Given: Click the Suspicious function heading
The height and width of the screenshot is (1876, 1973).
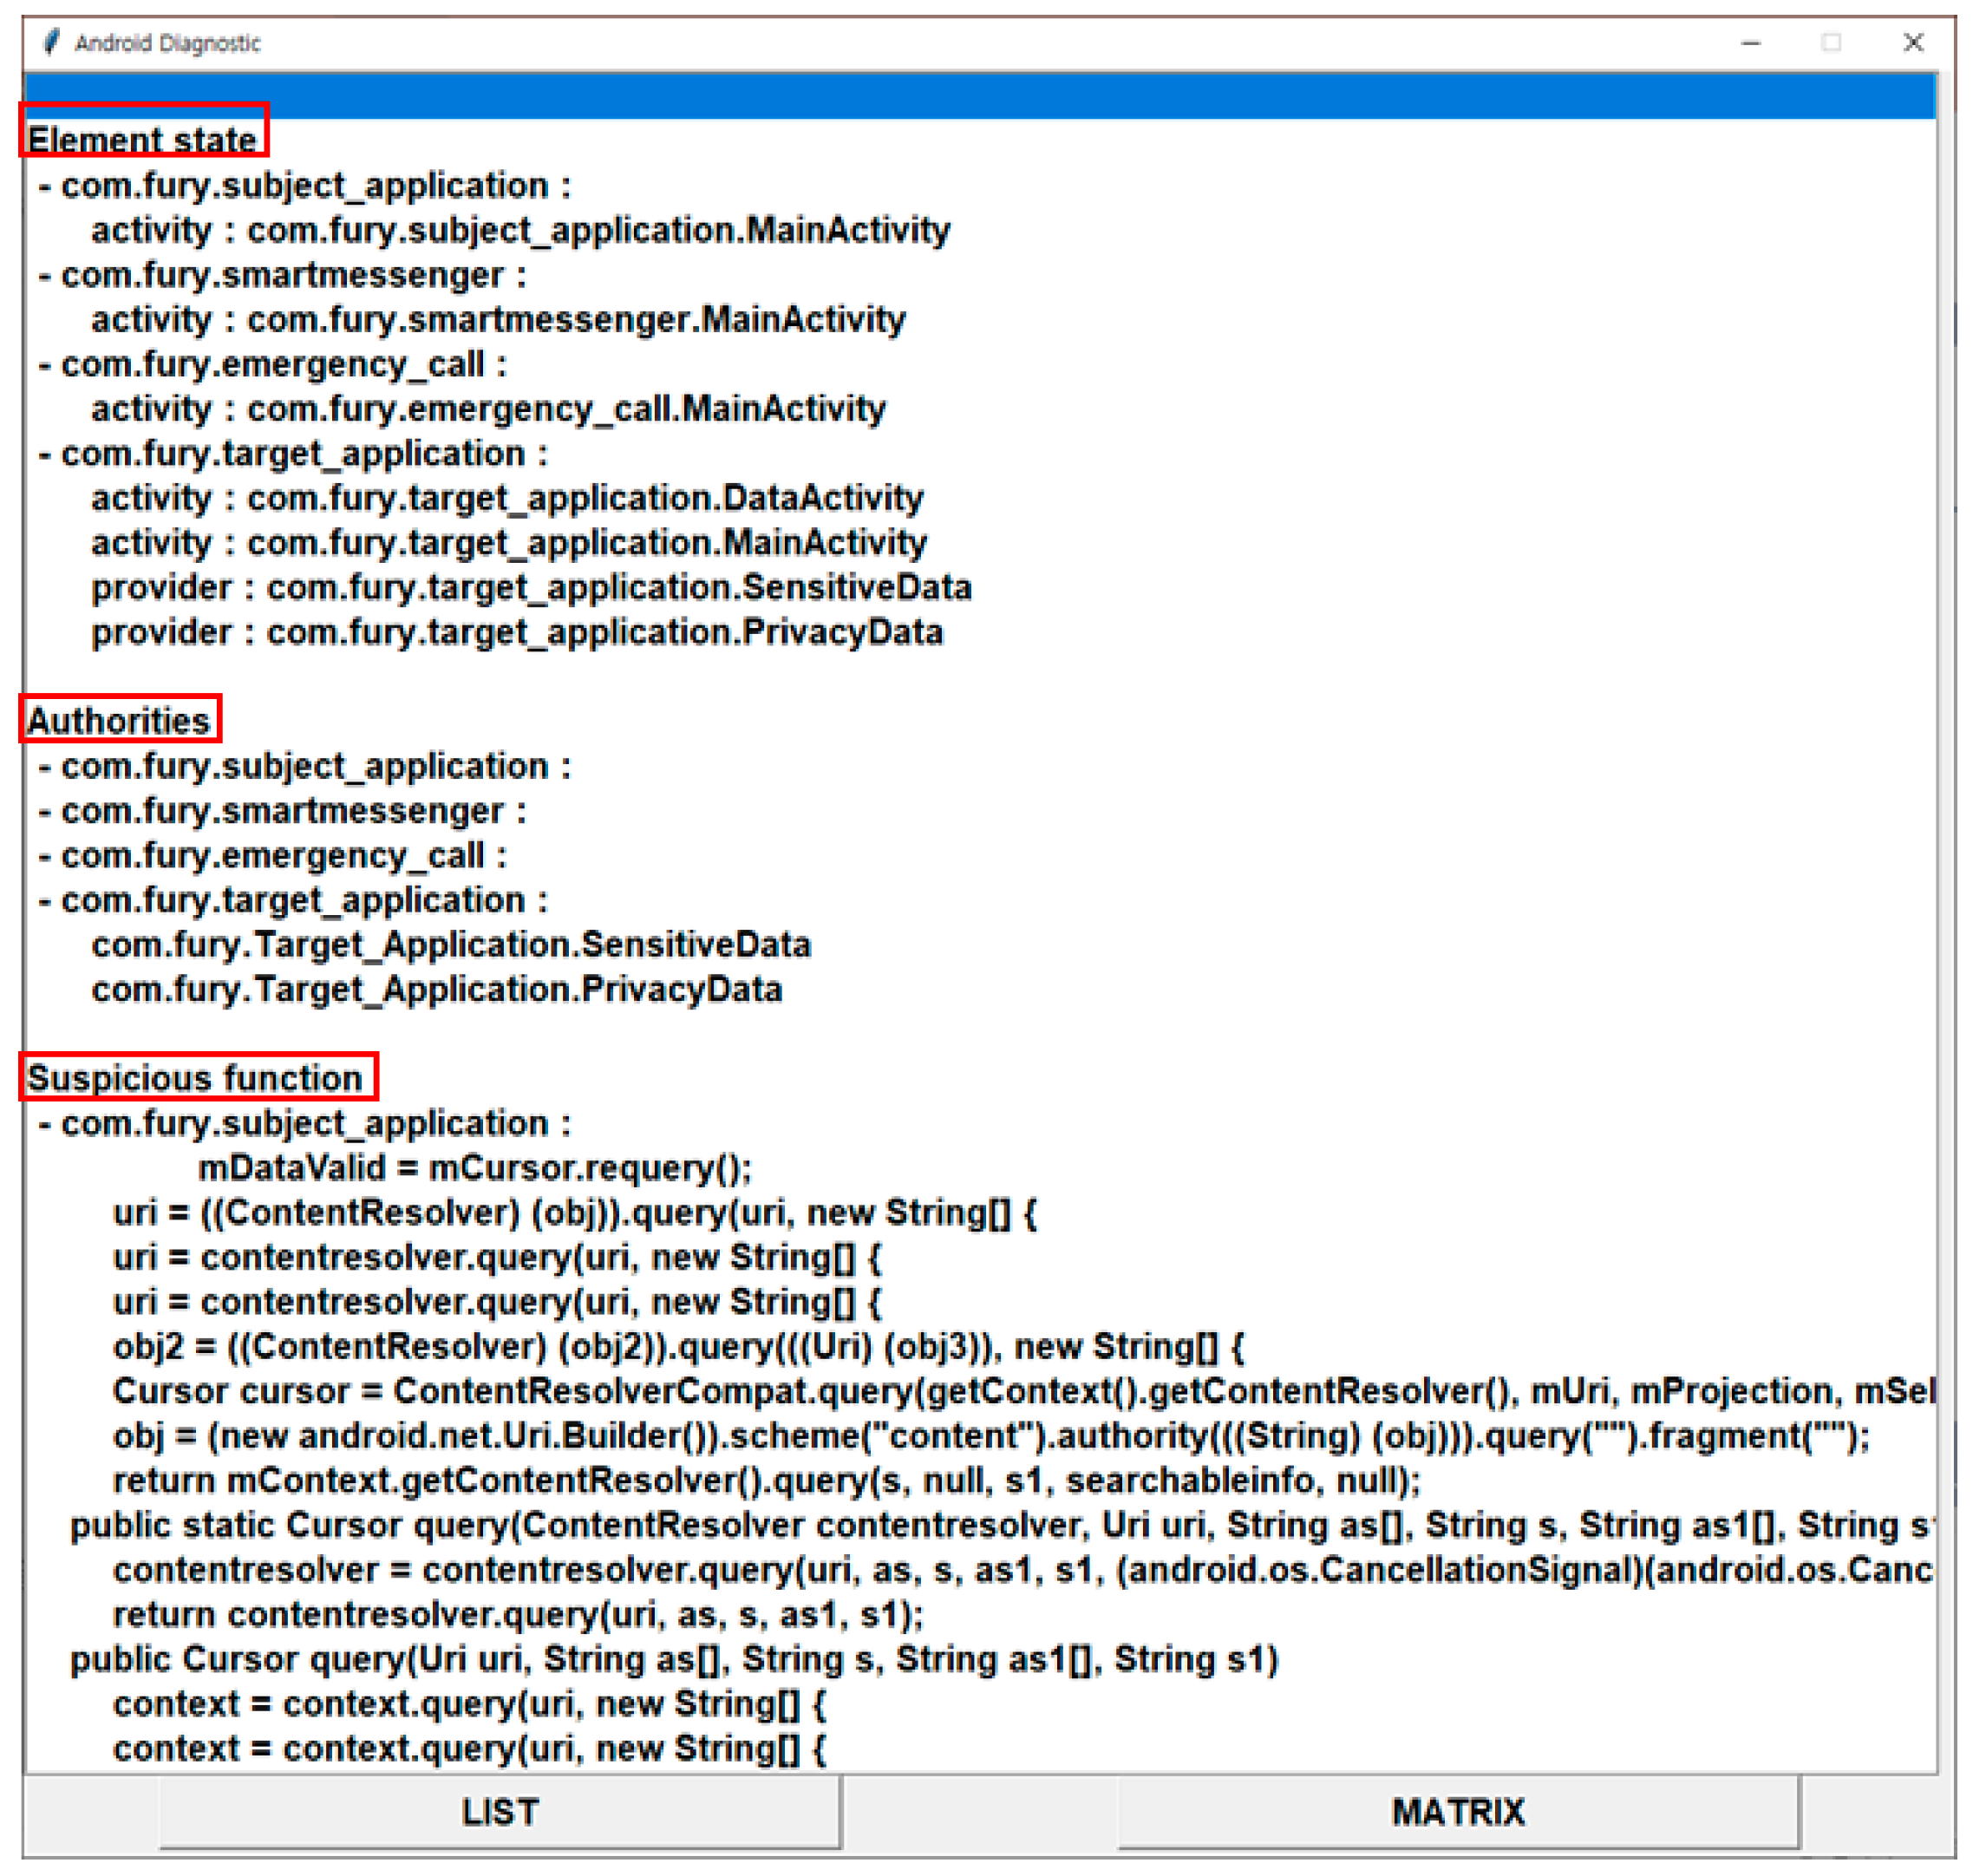Looking at the screenshot, I should pos(195,1077).
